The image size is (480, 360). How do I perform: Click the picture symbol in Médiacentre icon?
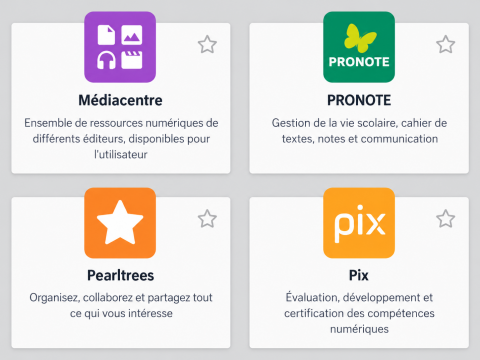(x=132, y=35)
